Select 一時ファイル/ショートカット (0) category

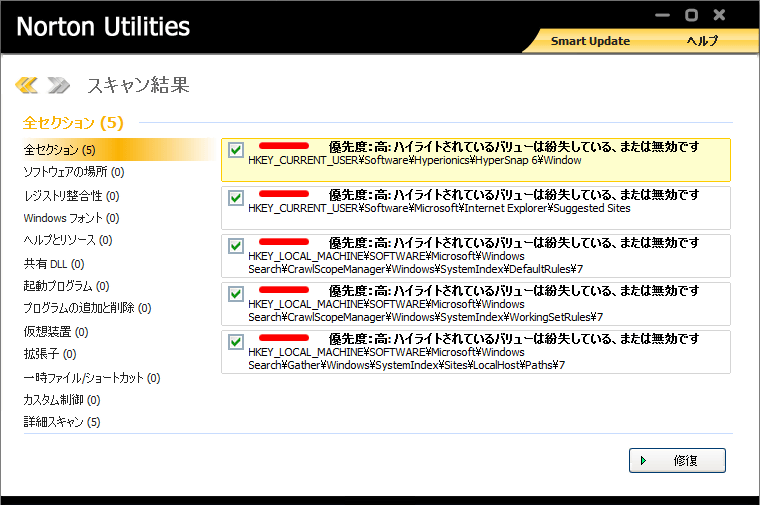tap(92, 378)
